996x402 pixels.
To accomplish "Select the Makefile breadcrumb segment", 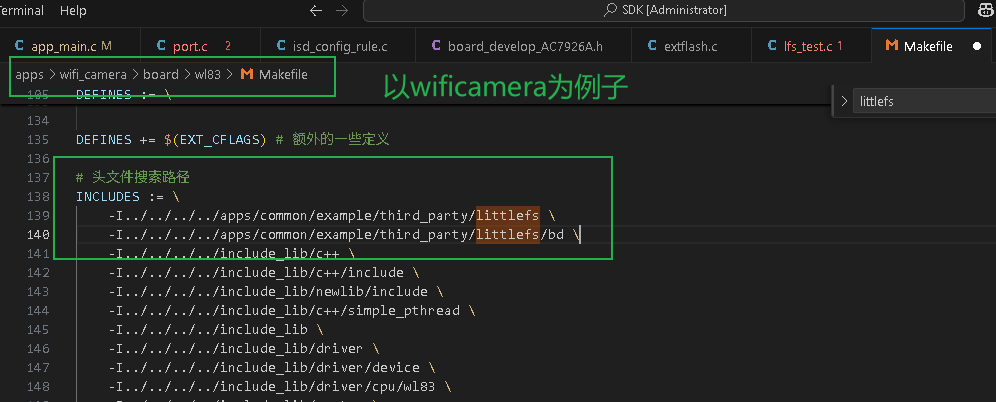I will tap(283, 74).
